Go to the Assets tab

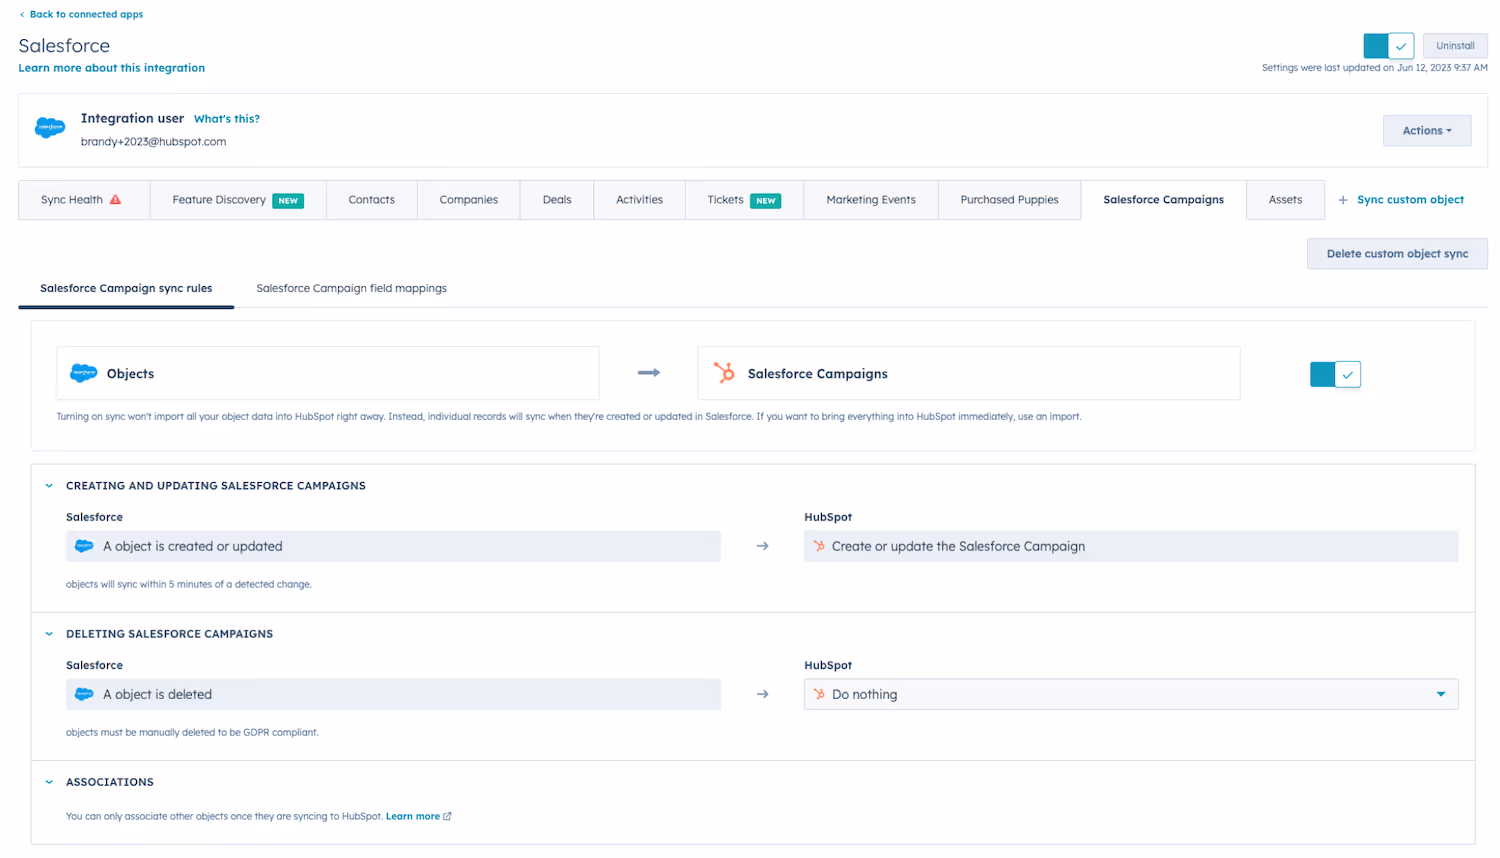coord(1285,200)
